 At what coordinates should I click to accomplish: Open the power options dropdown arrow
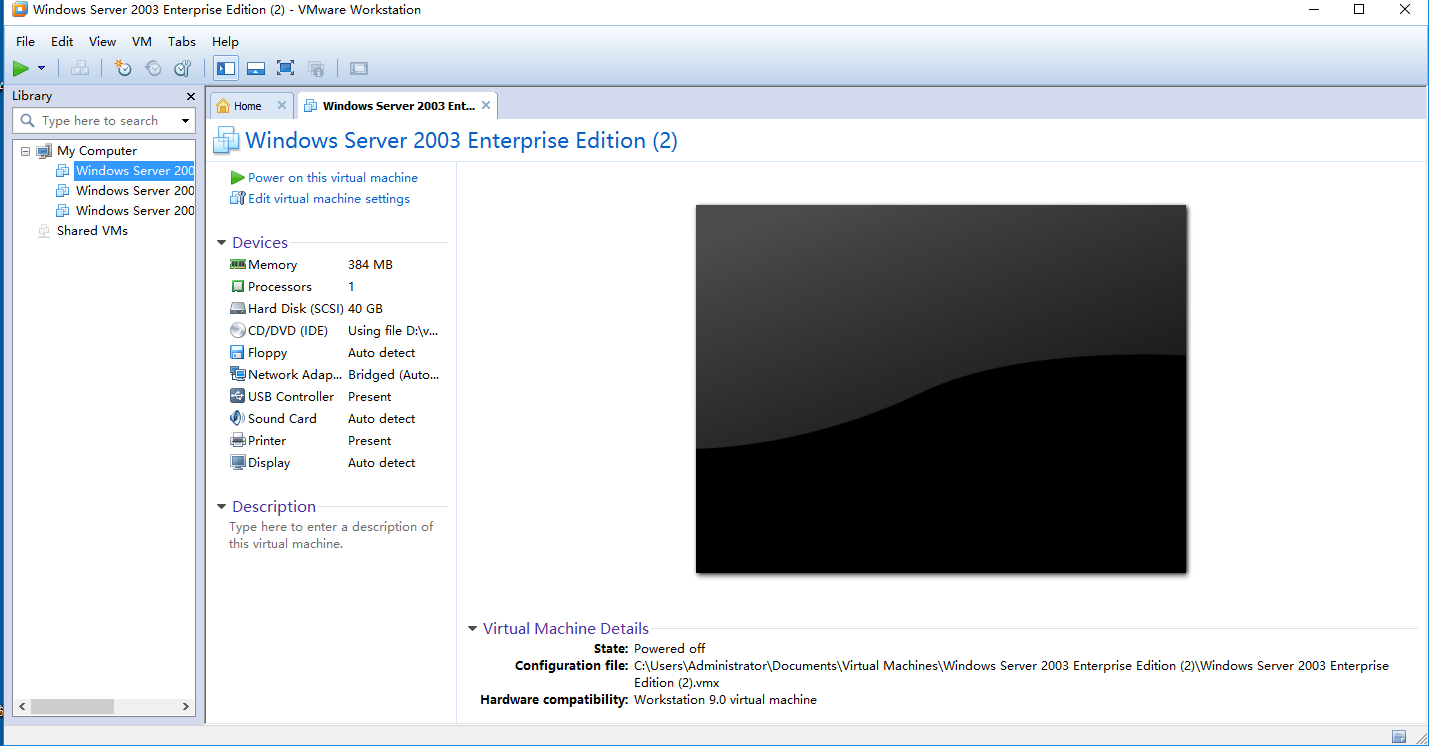click(x=42, y=68)
